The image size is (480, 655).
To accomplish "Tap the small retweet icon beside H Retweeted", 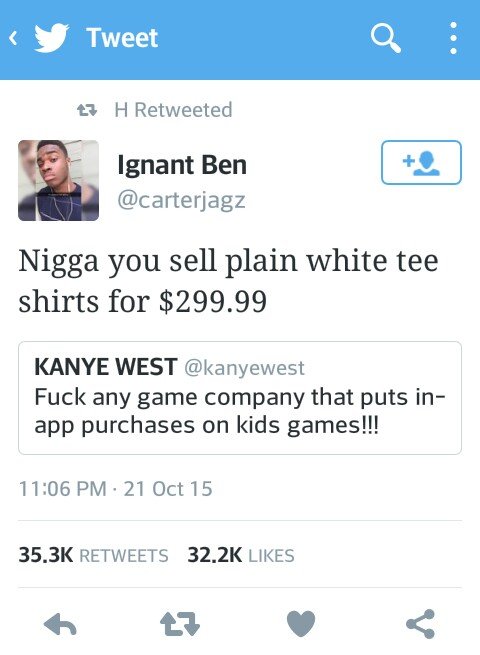I will [x=87, y=110].
